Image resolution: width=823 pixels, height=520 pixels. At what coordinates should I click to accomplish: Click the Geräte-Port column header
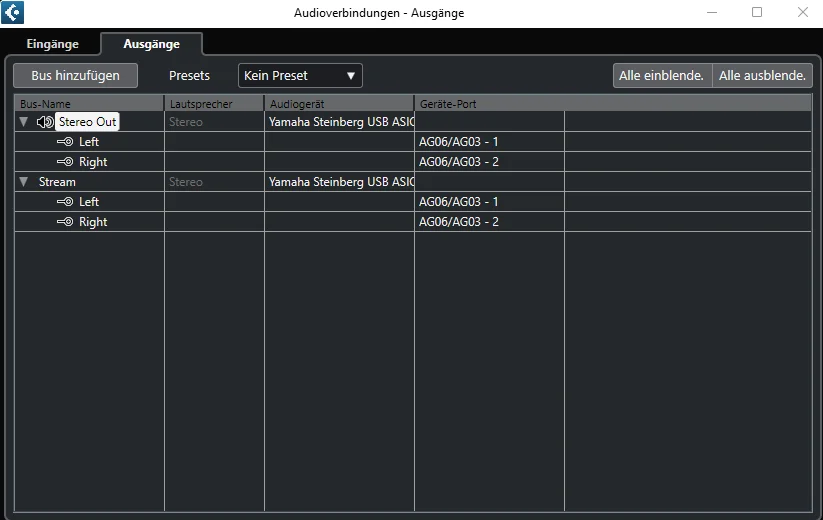point(613,103)
